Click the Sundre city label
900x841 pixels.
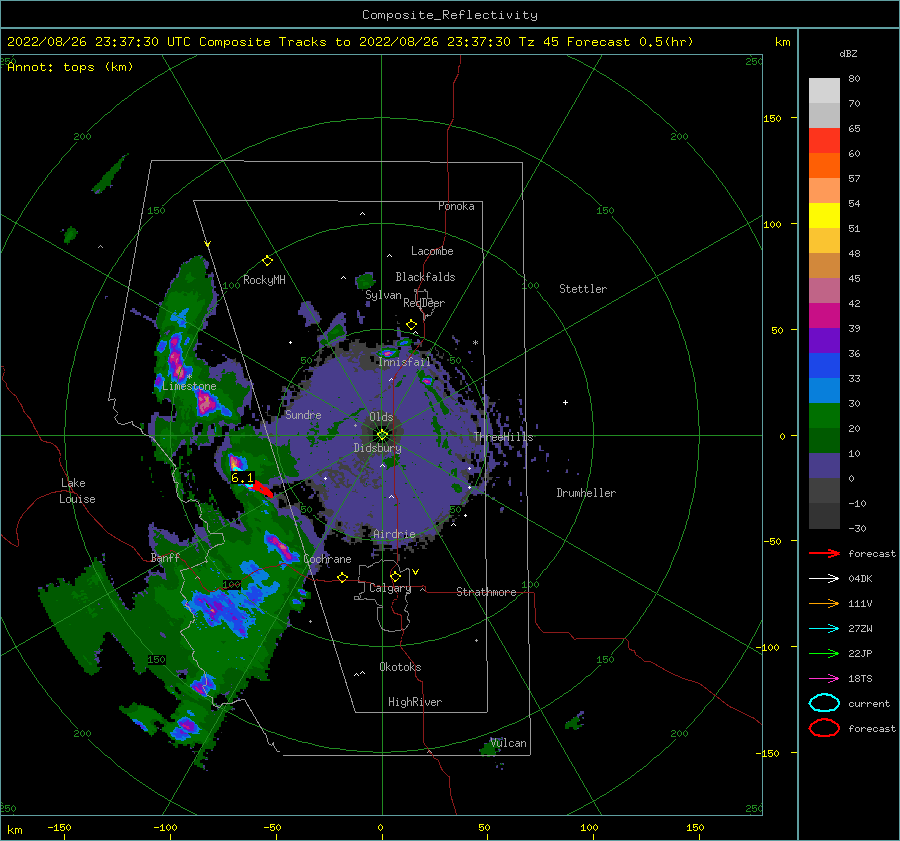(x=303, y=414)
